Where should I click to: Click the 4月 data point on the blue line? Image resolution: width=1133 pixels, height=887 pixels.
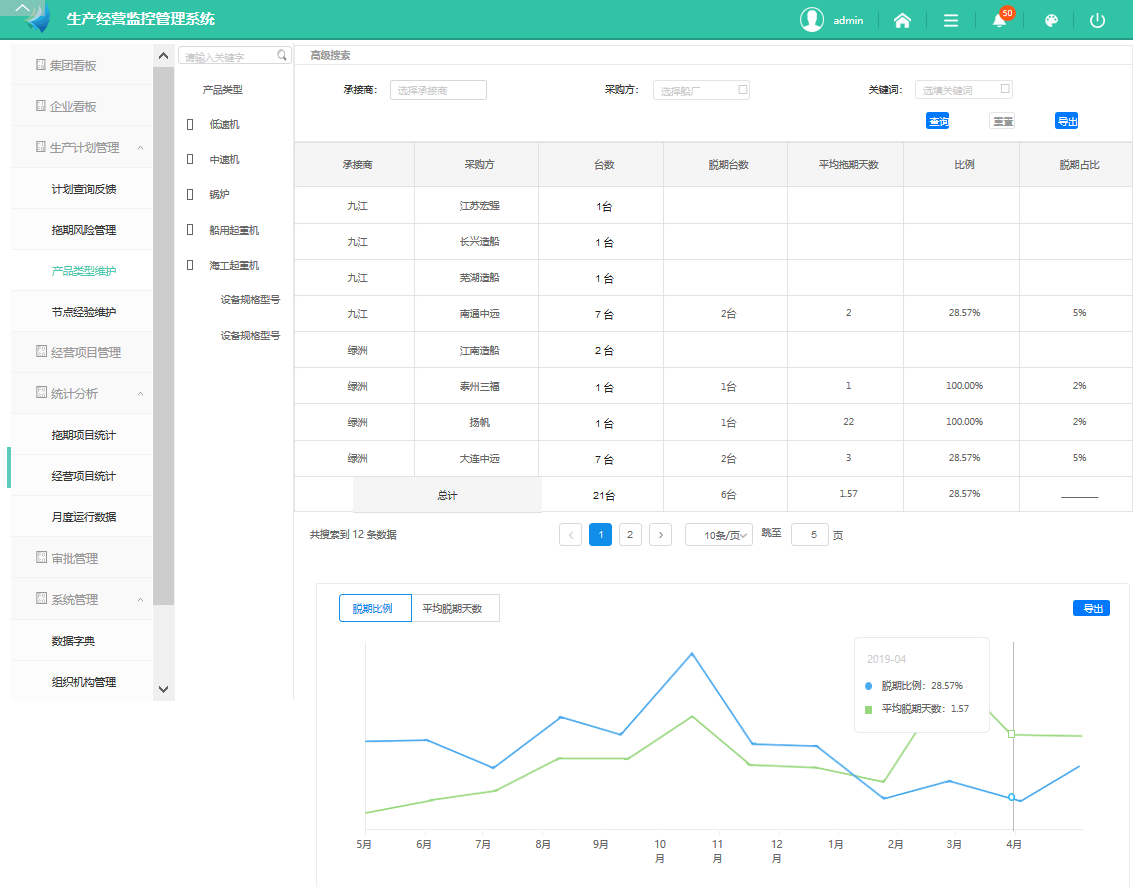point(1011,797)
